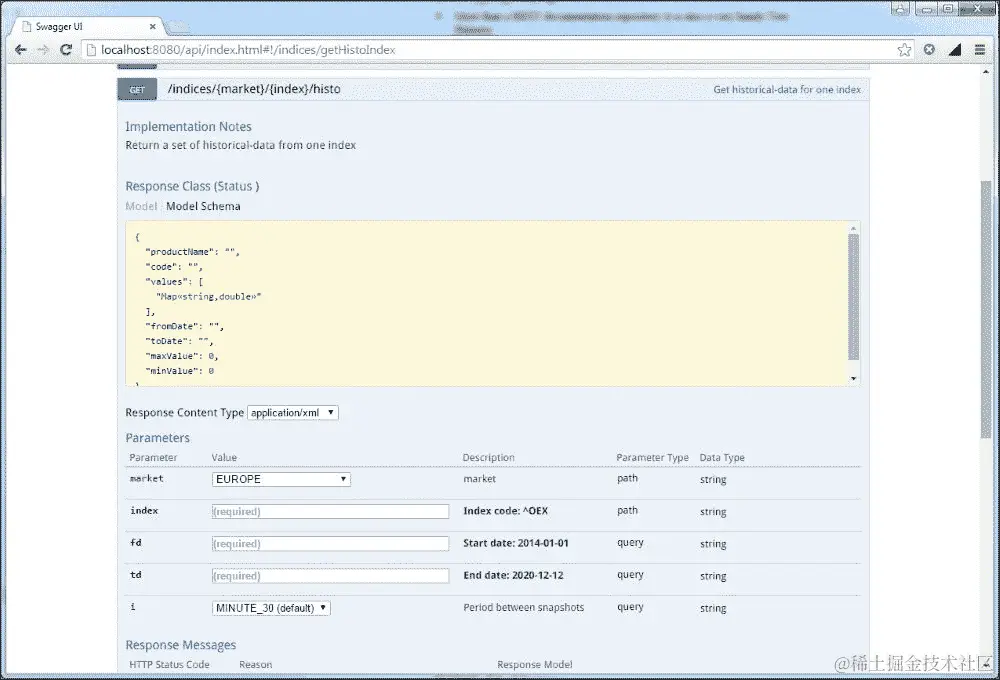Close the Swagger UI tab
This screenshot has width=1000, height=680.
[152, 27]
